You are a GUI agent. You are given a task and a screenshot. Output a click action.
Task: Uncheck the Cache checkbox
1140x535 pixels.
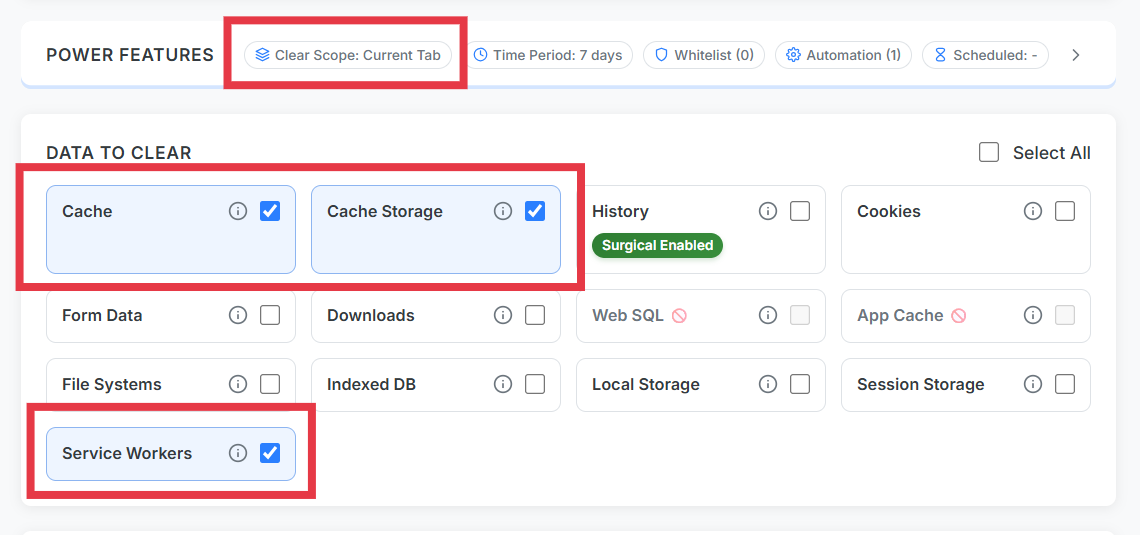[x=270, y=212]
